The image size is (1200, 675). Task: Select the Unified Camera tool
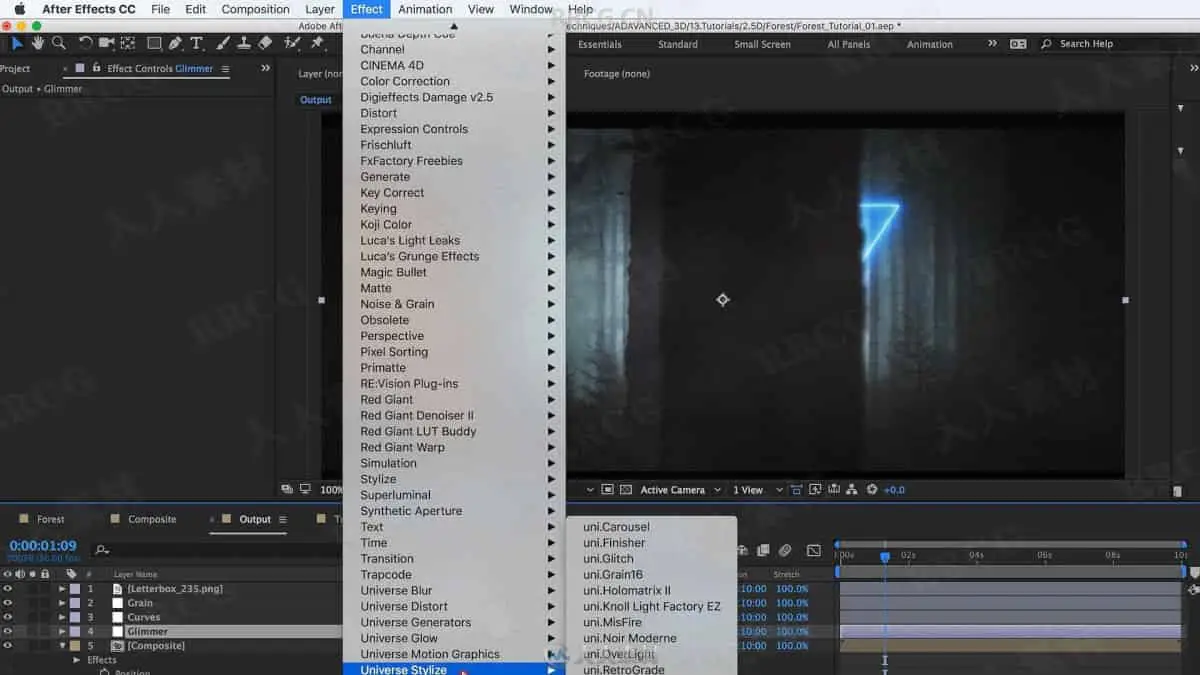[106, 43]
